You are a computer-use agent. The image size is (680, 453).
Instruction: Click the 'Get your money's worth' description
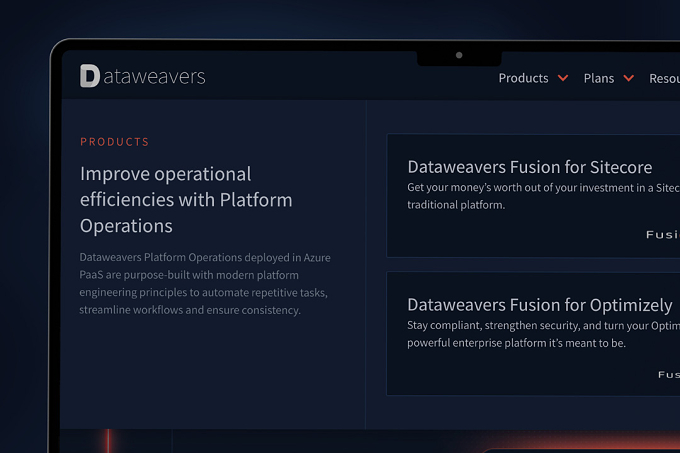[543, 196]
